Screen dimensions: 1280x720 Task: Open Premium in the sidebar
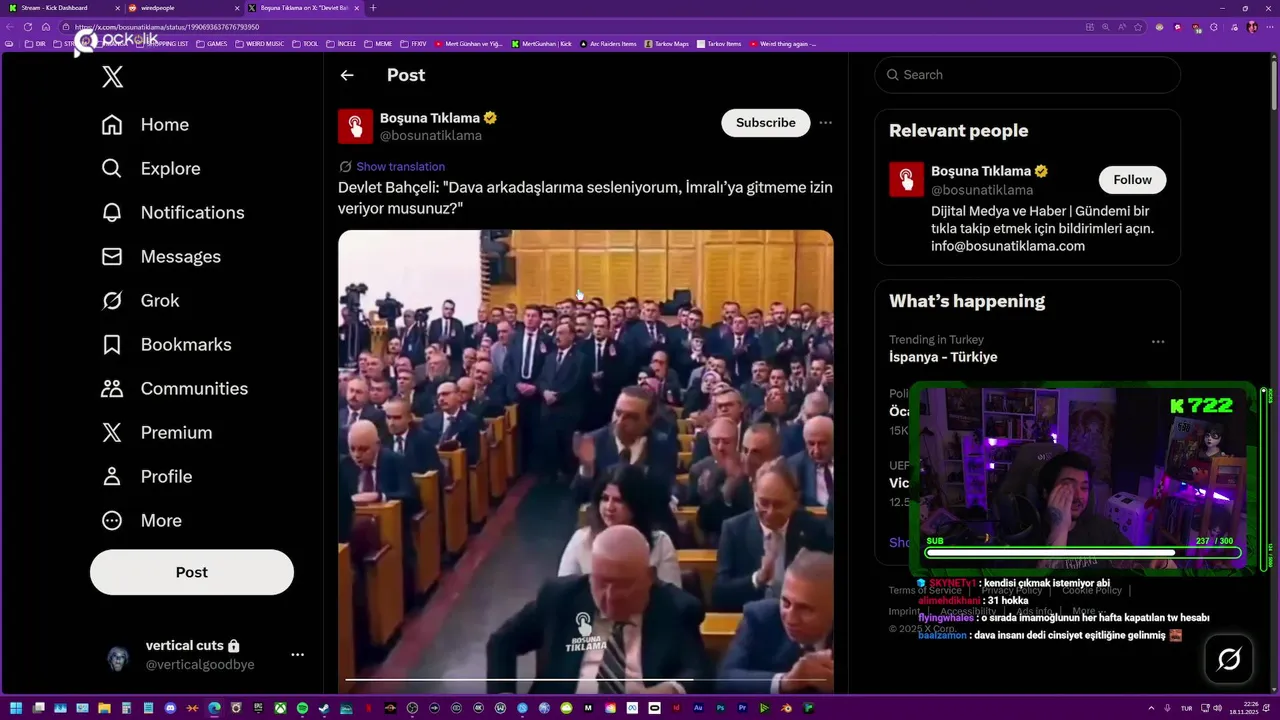coord(157,432)
